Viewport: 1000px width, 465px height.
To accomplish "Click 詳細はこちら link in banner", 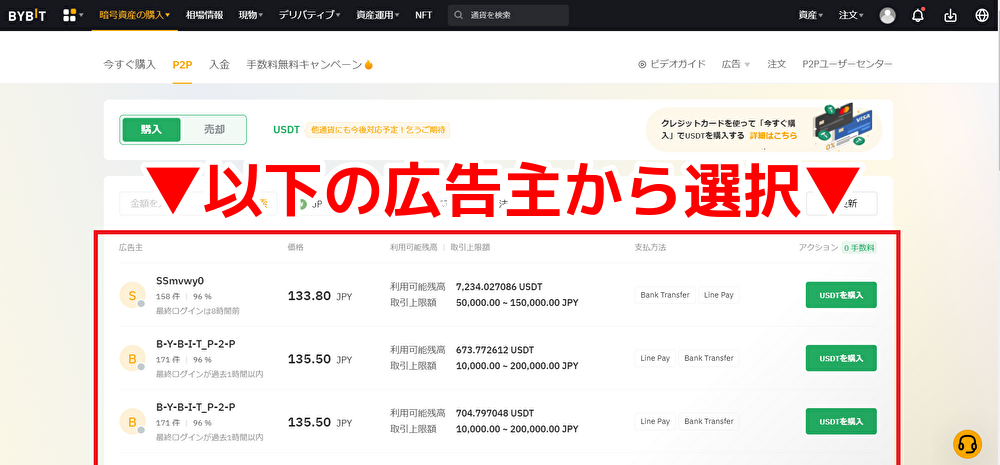I will [773, 135].
